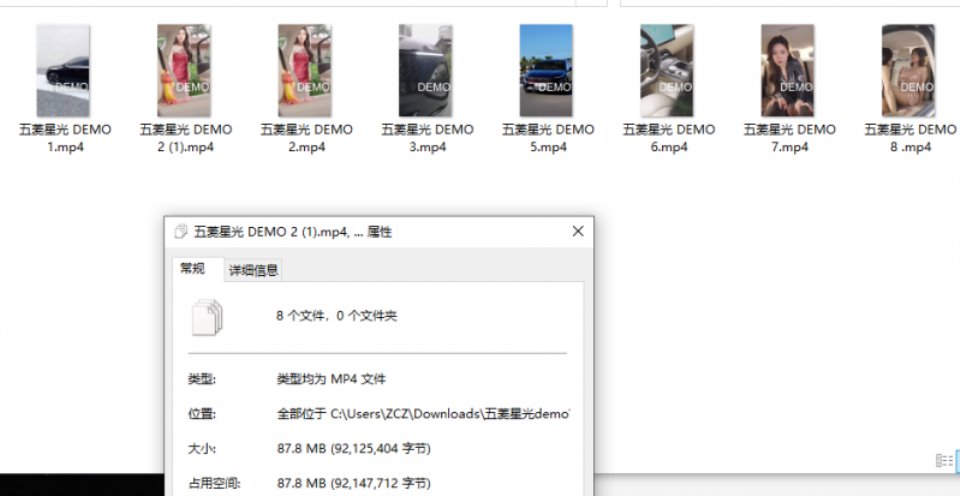Image resolution: width=960 pixels, height=496 pixels.
Task: Click the file name 五菱星光 DEMO 2 (1).mp4
Action: (186, 138)
